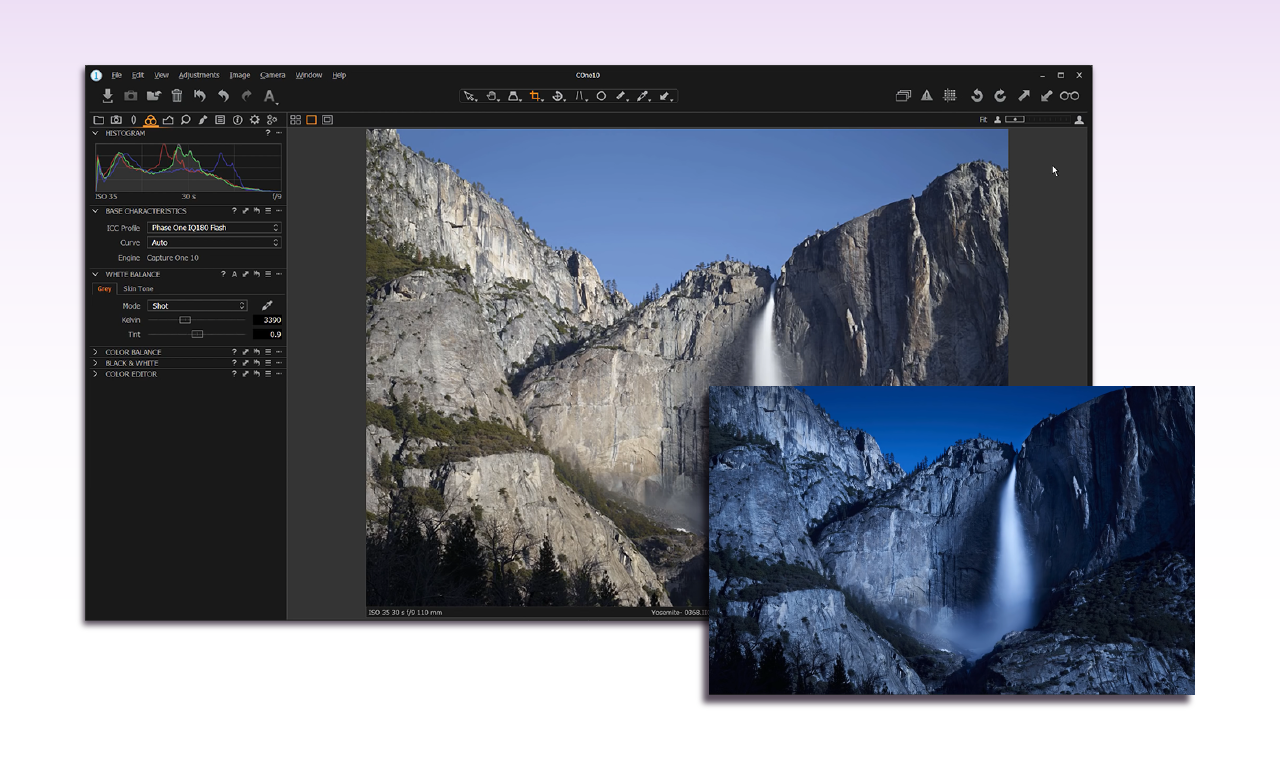Open White Balance presets menu icon

(x=268, y=274)
